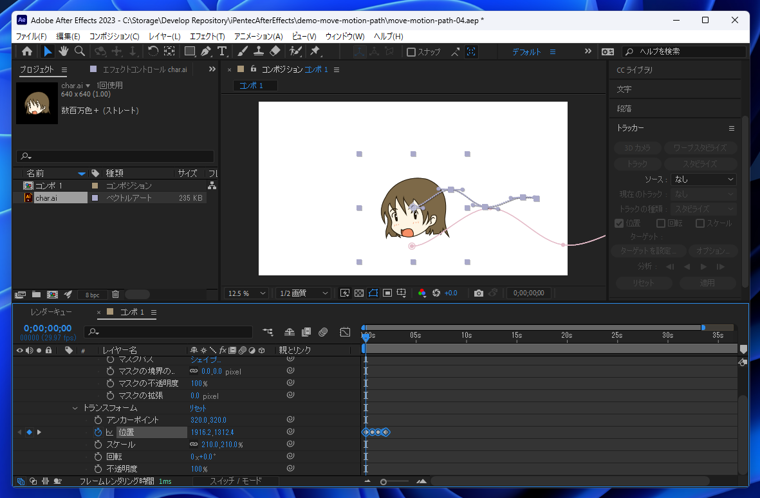Viewport: 760px width, 498px height.
Task: Select the Eraser tool
Action: click(275, 51)
